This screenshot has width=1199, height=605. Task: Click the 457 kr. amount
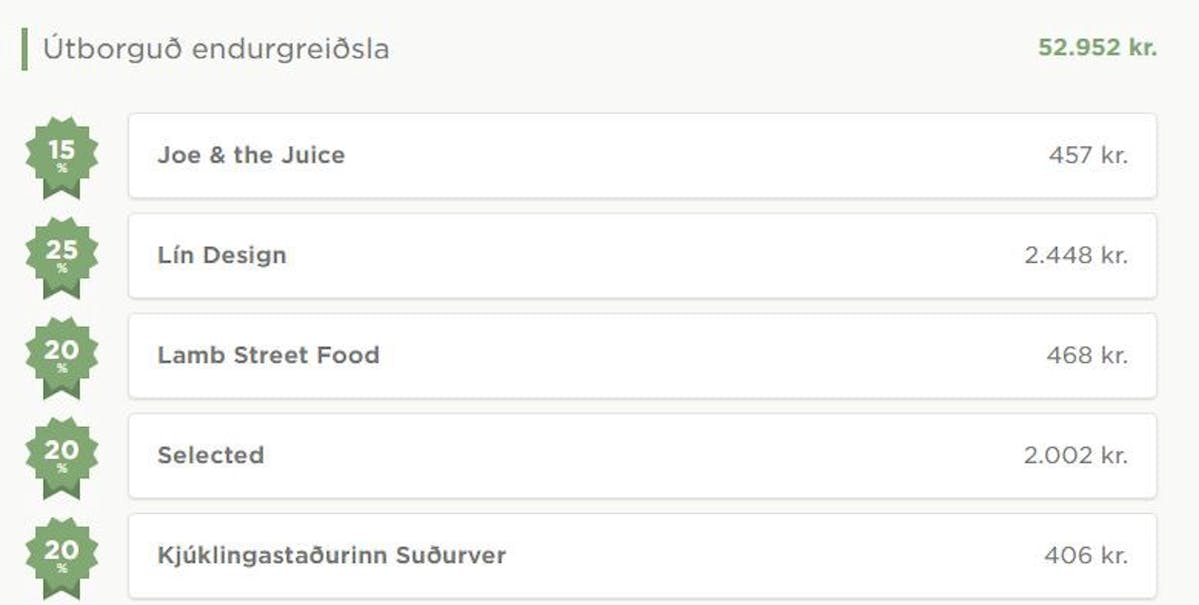[1088, 155]
